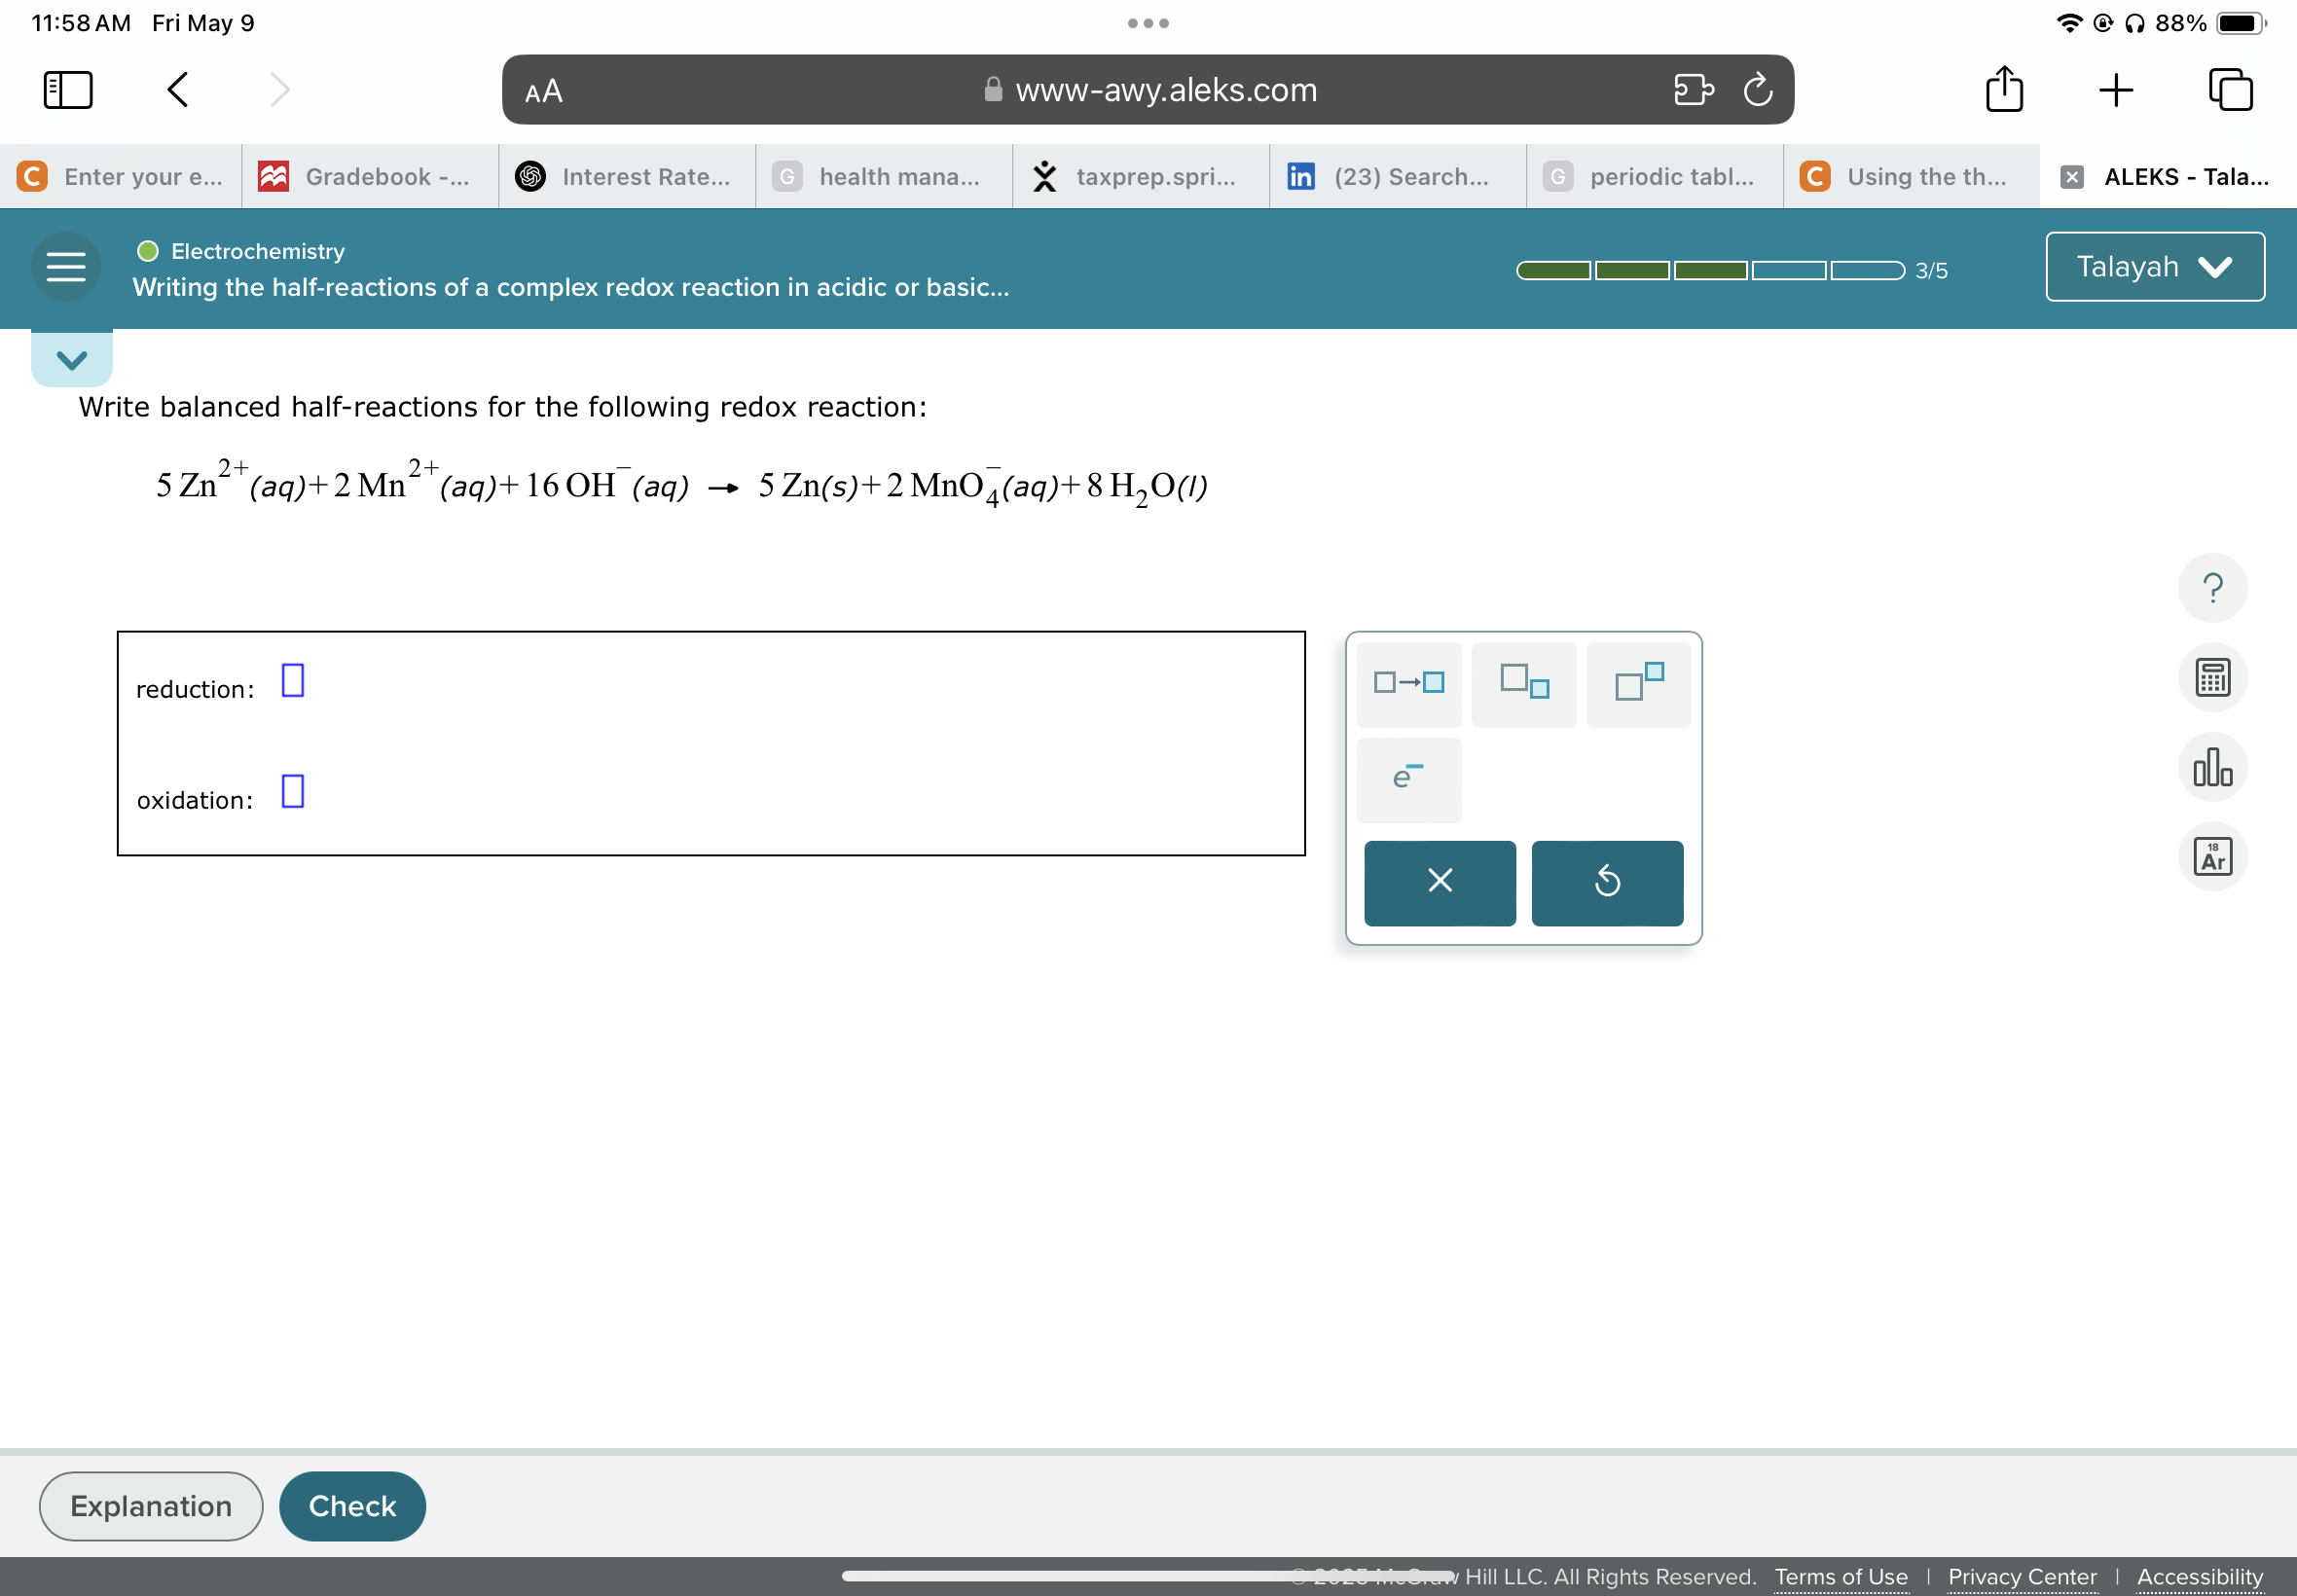Viewport: 2297px width, 1596px height.
Task: Open the hamburger navigation menu
Action: (64, 266)
